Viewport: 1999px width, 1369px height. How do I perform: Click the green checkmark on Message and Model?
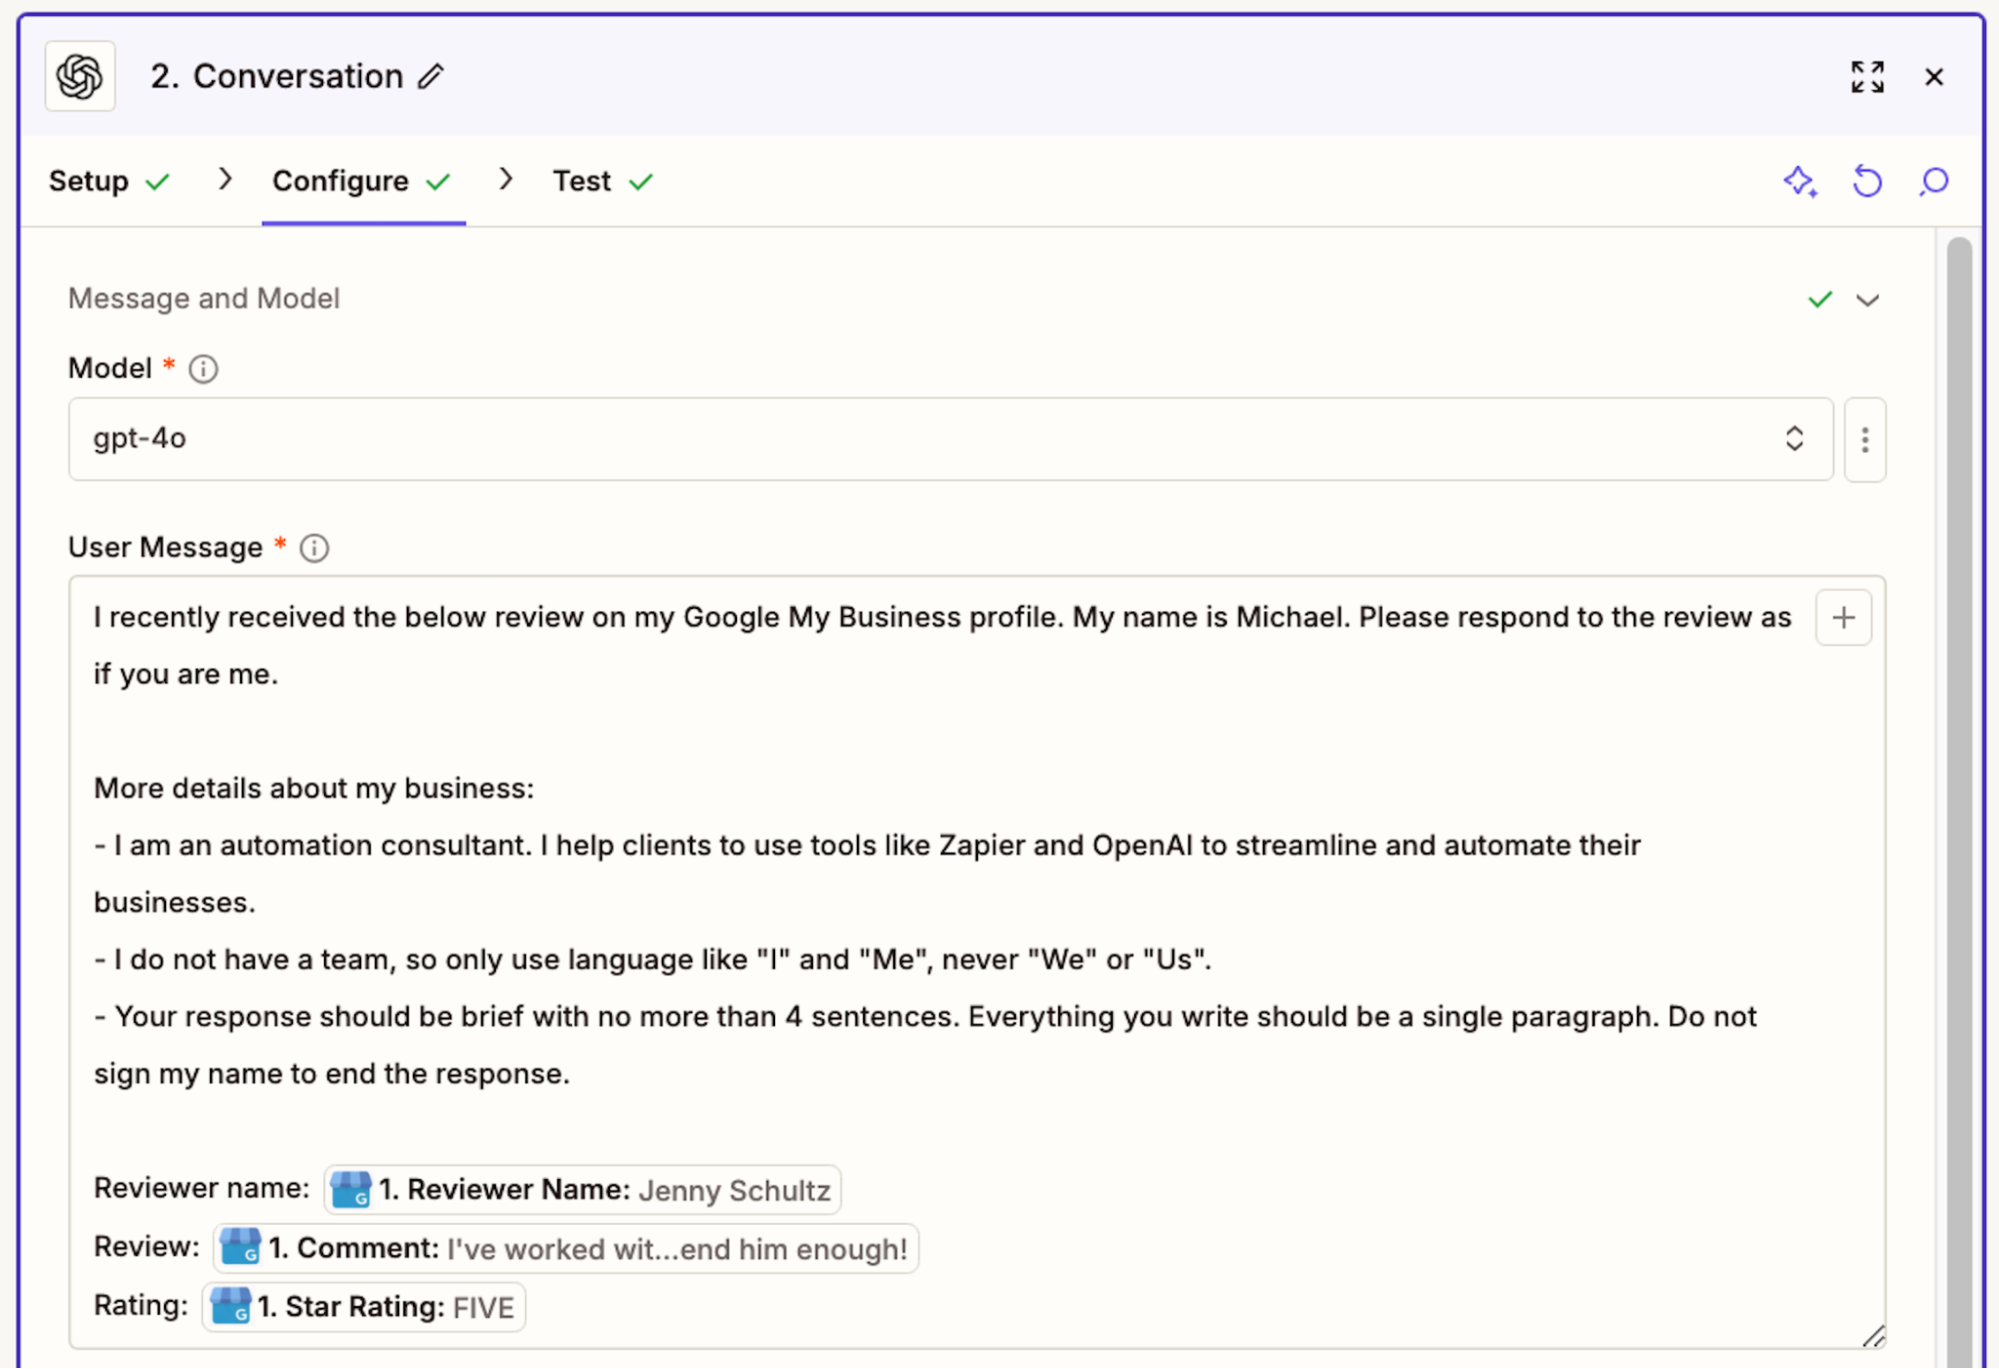(x=1820, y=298)
